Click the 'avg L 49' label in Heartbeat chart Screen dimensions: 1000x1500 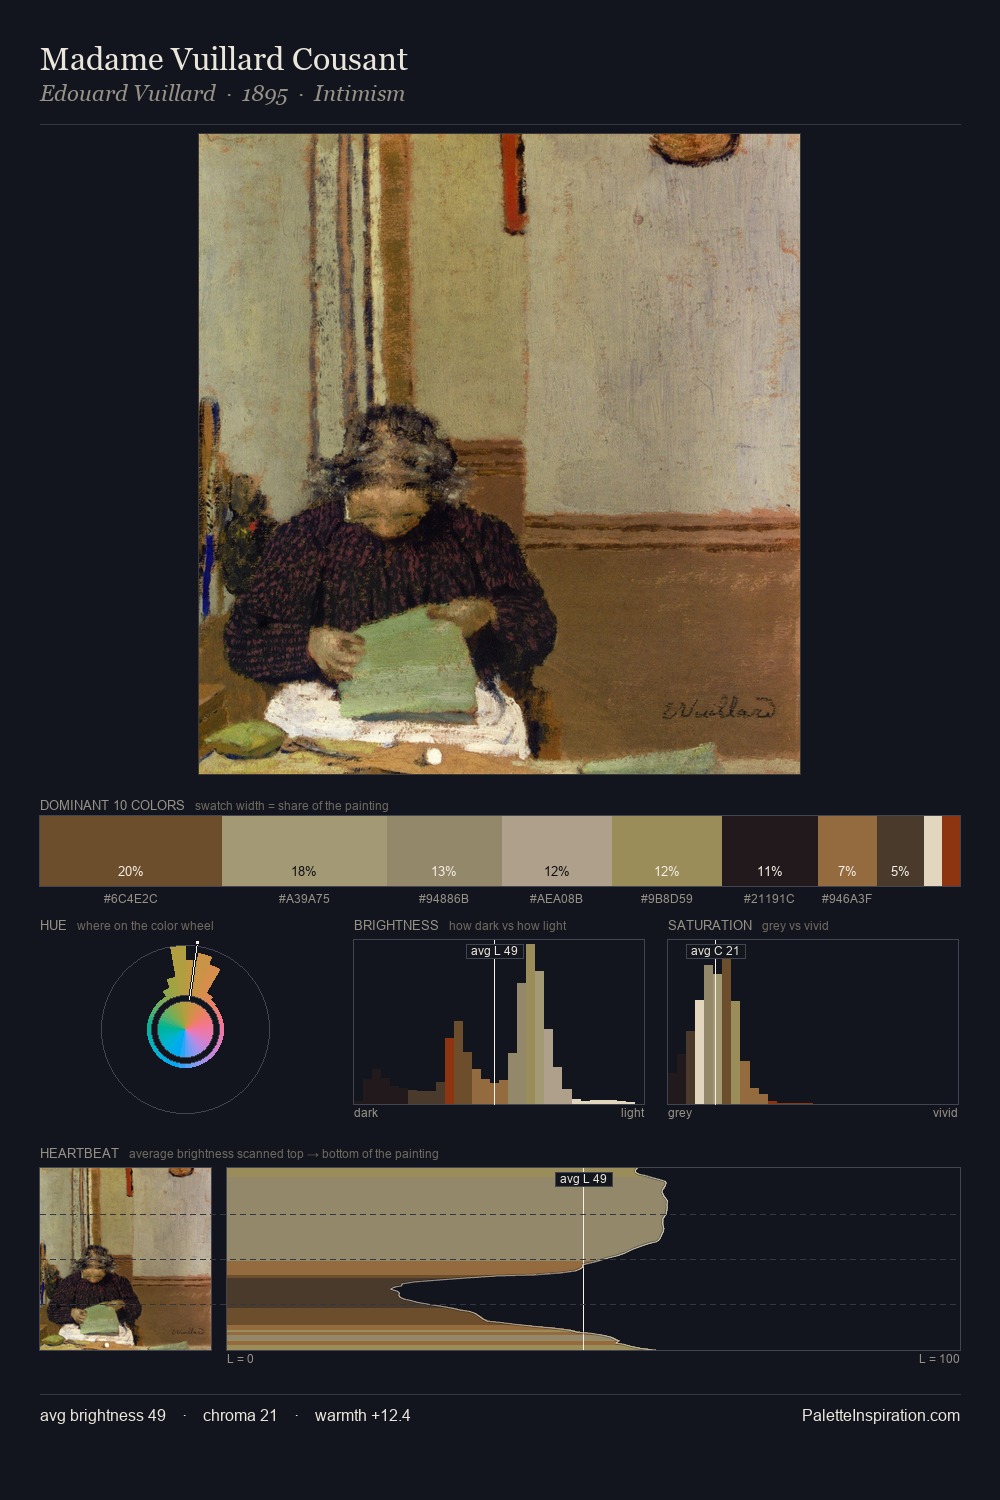point(584,1179)
